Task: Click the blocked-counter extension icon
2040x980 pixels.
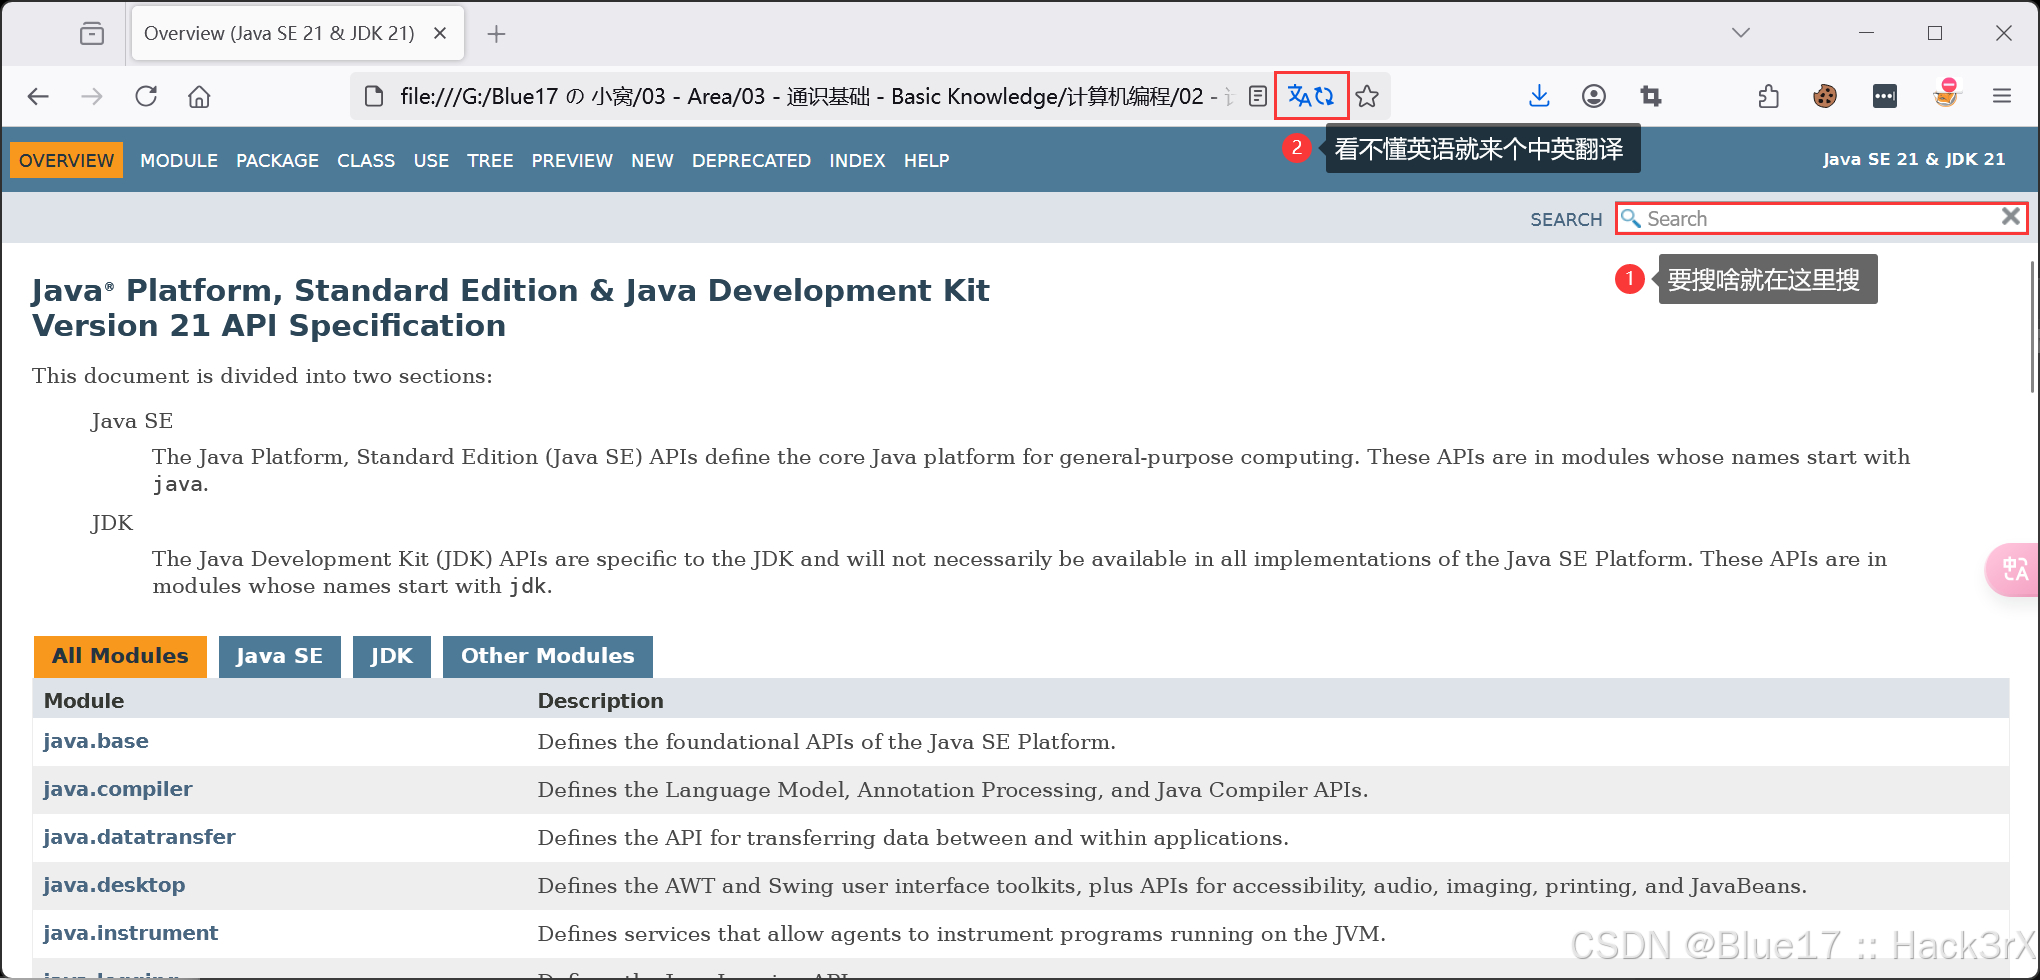Action: pyautogui.click(x=1945, y=94)
